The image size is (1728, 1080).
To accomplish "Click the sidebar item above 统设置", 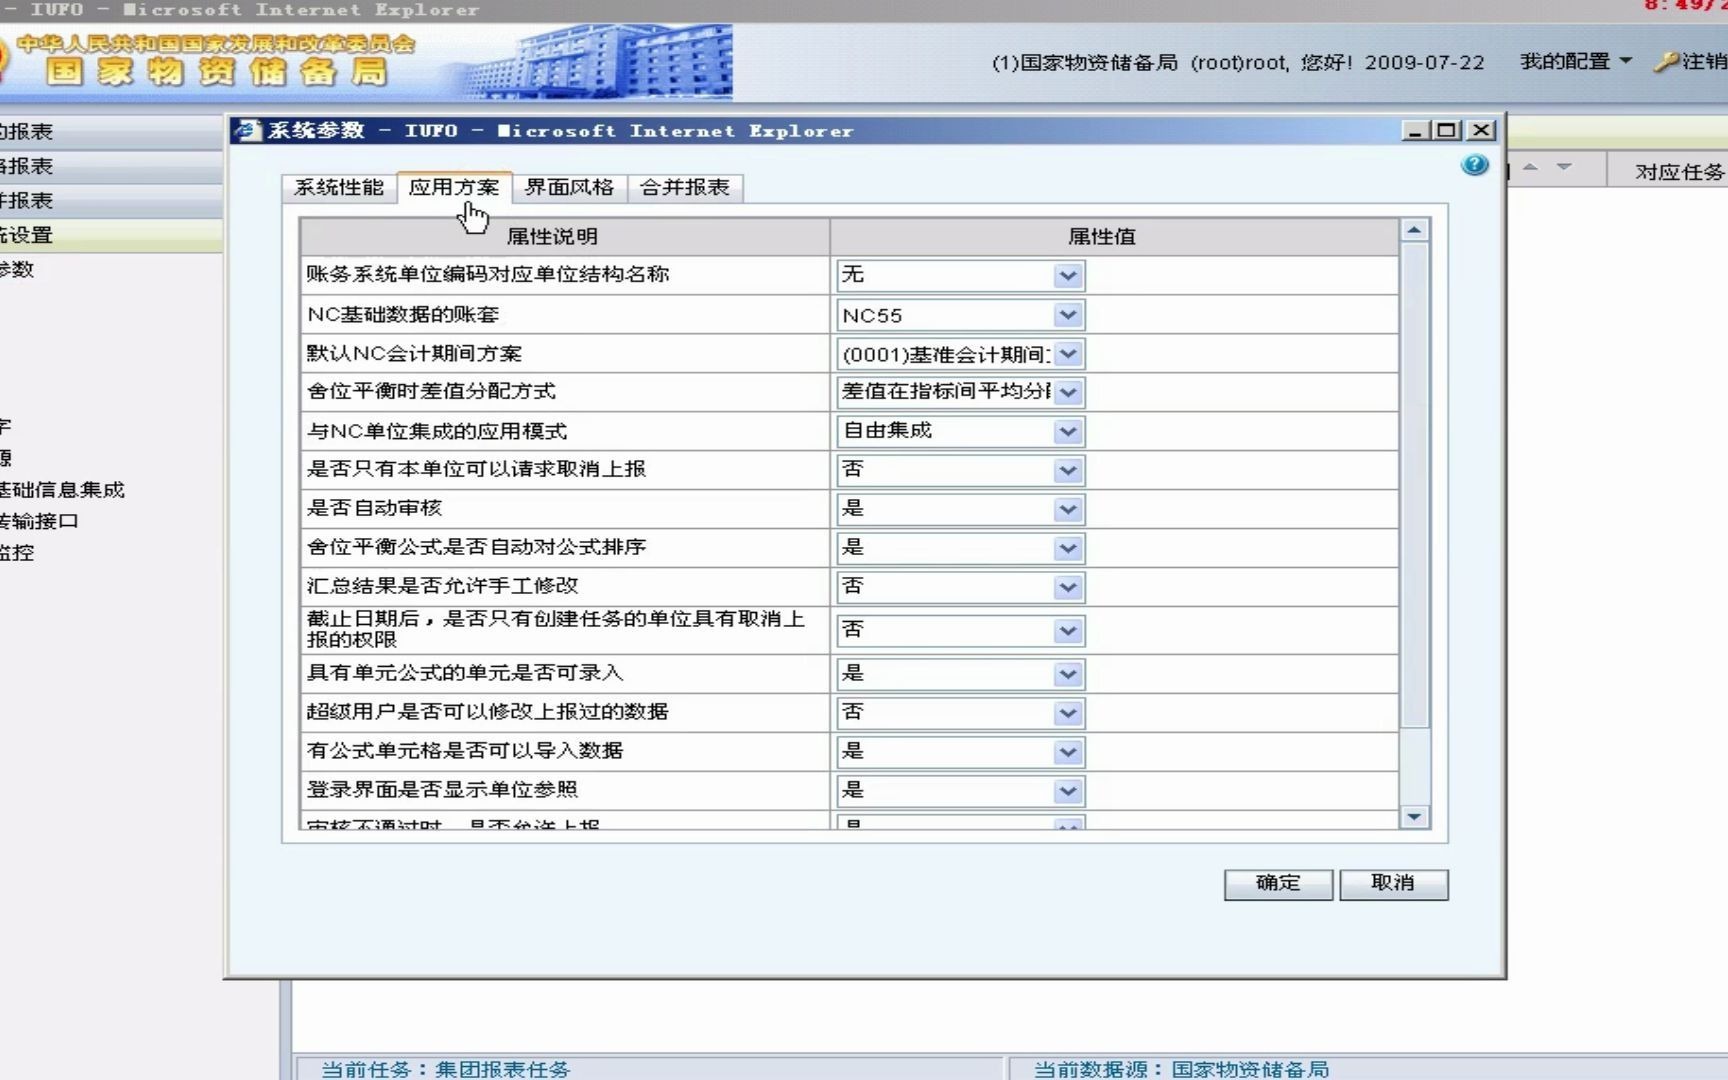I will pyautogui.click(x=111, y=200).
